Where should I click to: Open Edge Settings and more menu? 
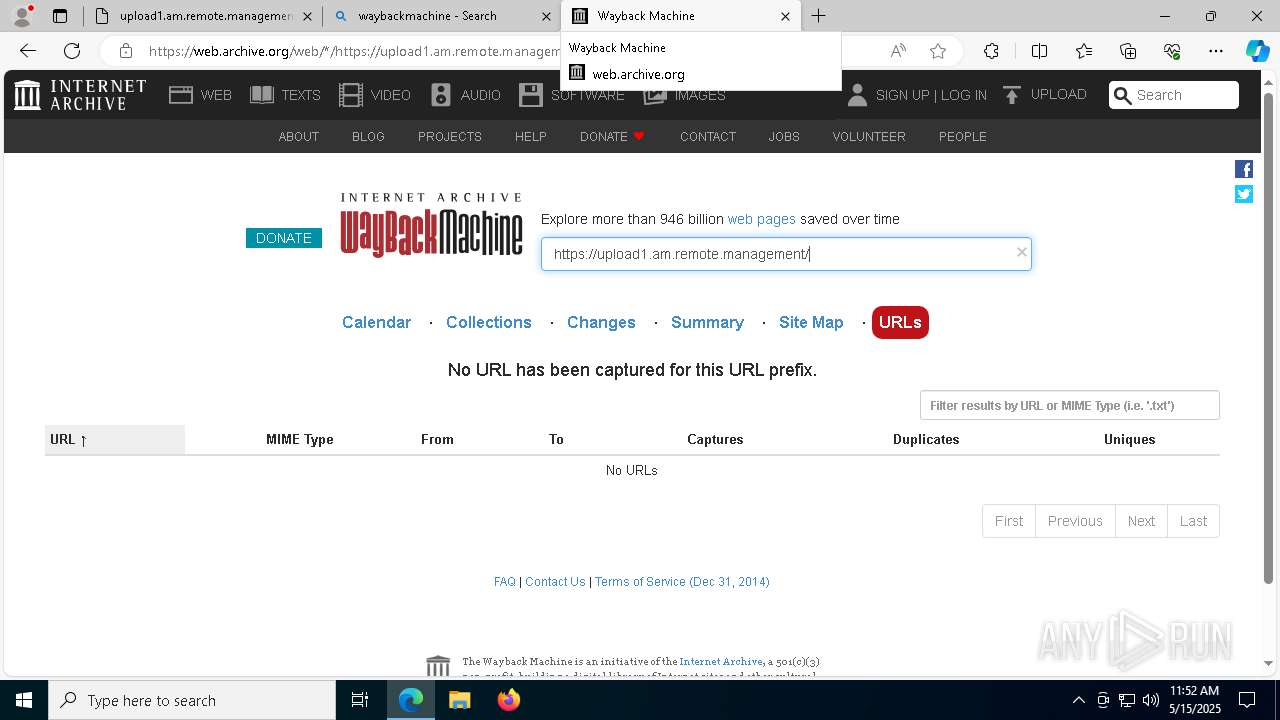point(1216,51)
